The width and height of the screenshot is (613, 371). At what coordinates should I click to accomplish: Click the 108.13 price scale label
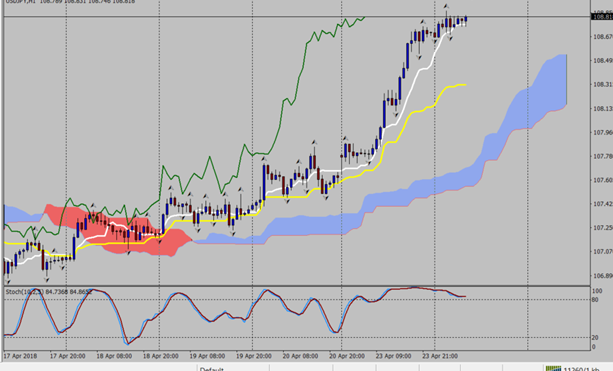point(603,109)
